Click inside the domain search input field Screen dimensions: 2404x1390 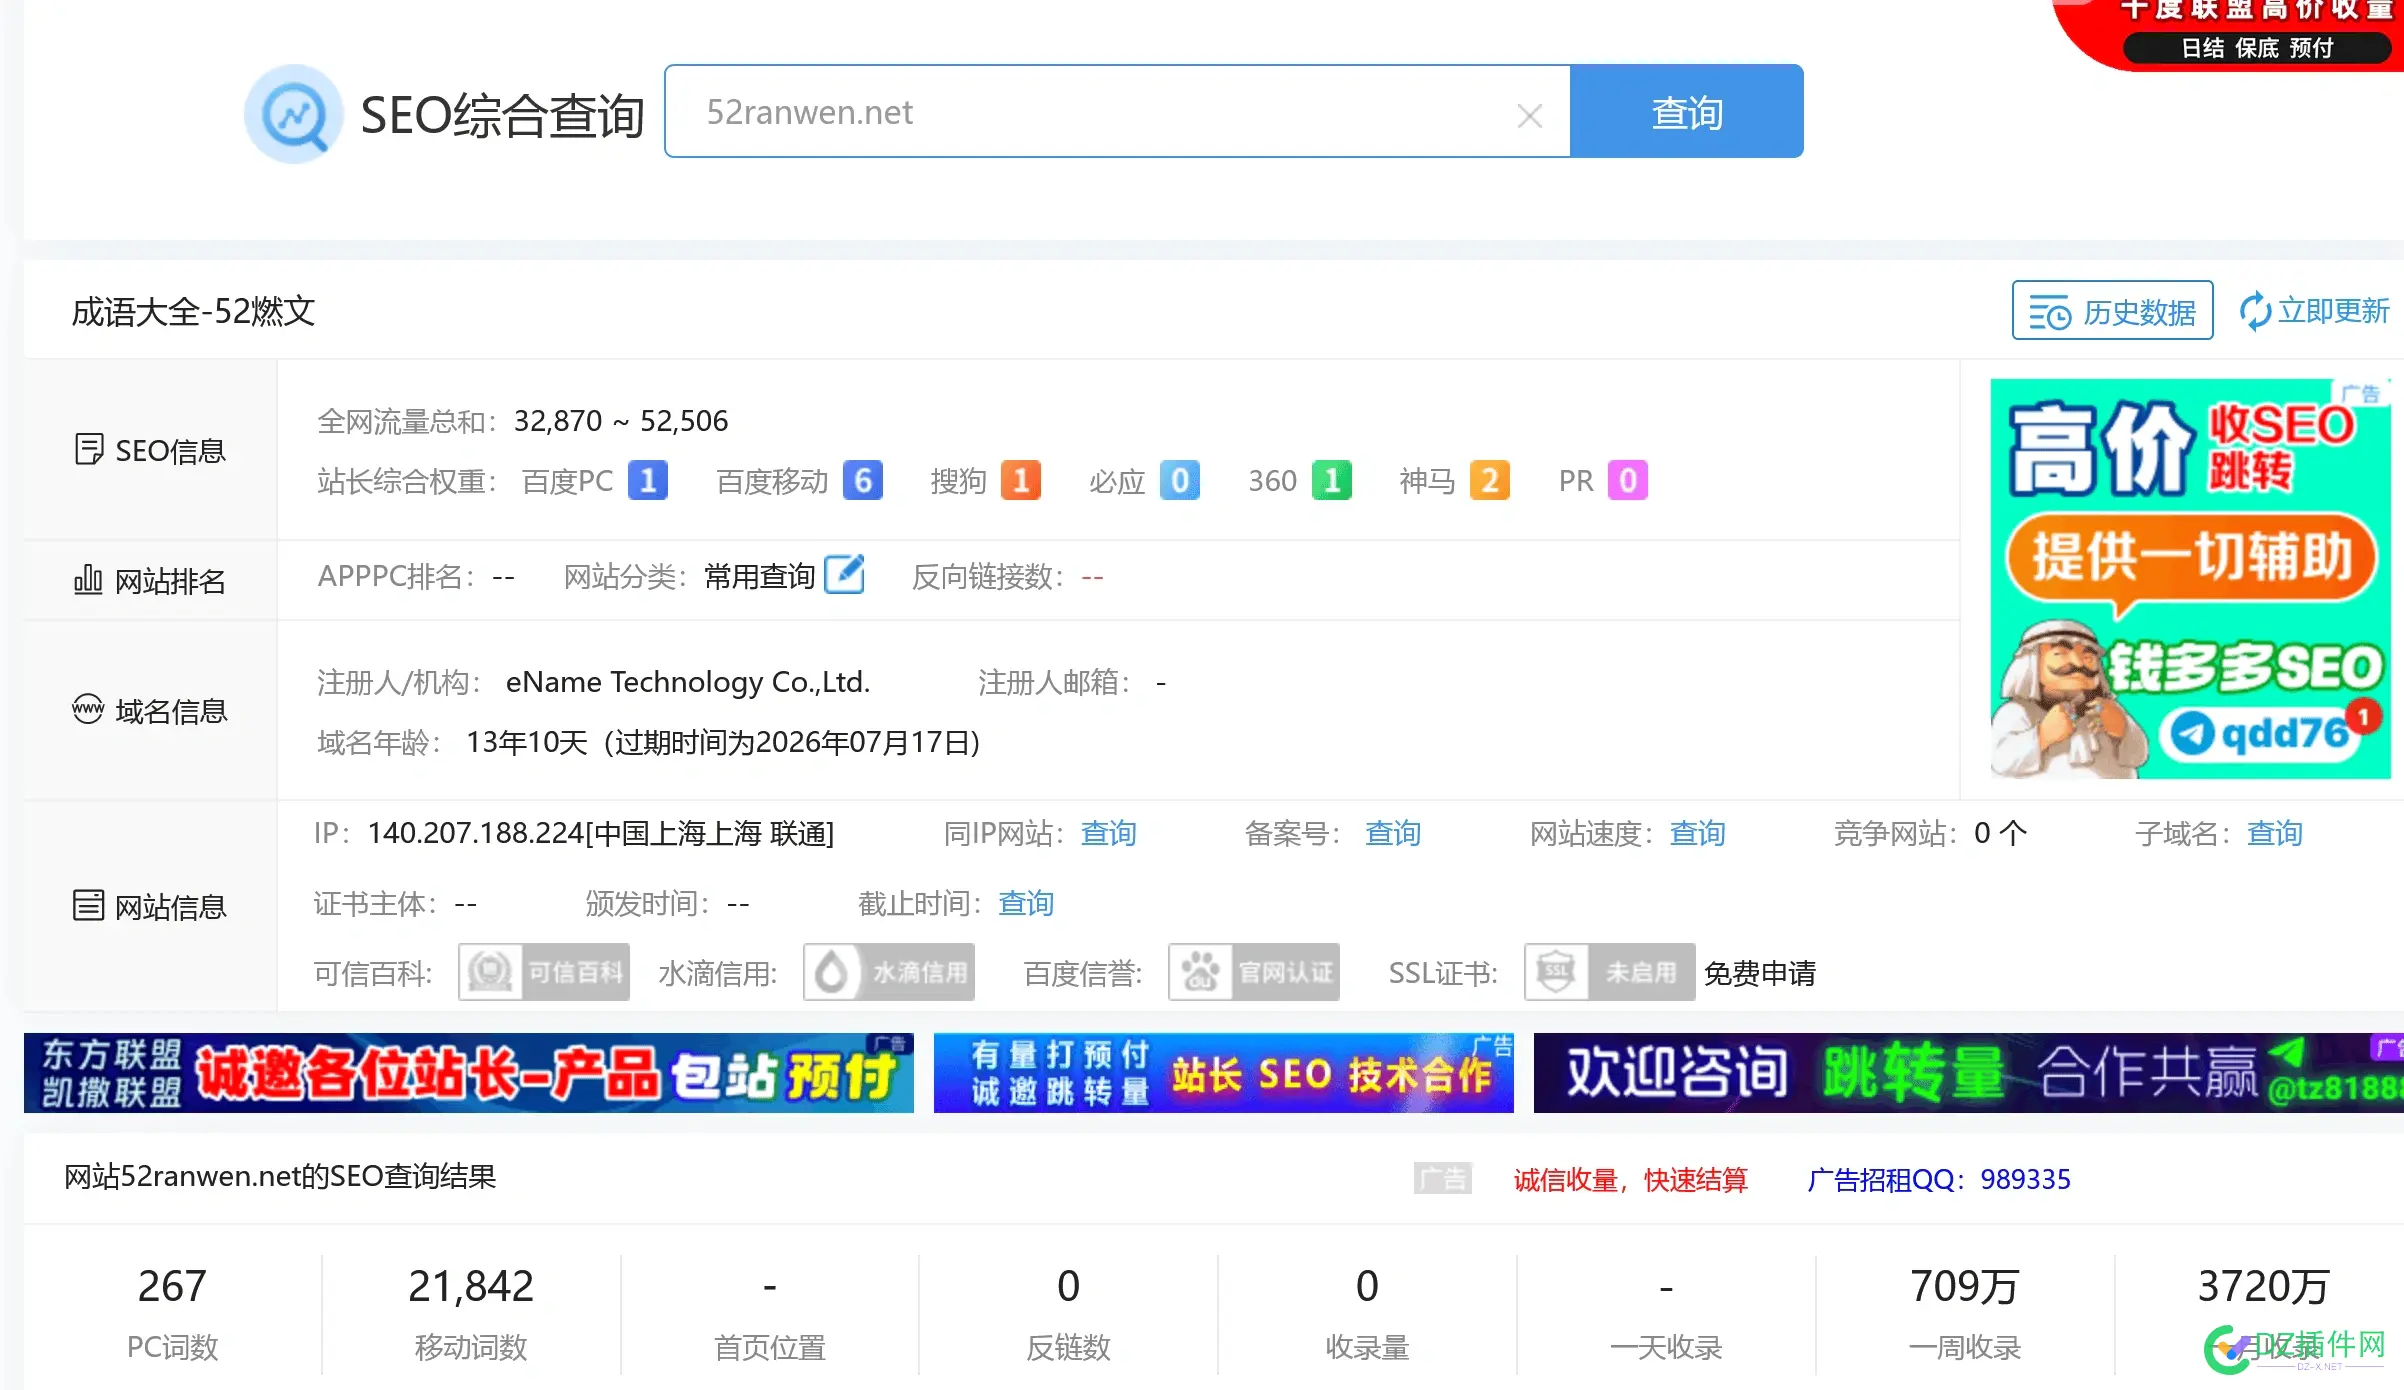click(x=1100, y=111)
